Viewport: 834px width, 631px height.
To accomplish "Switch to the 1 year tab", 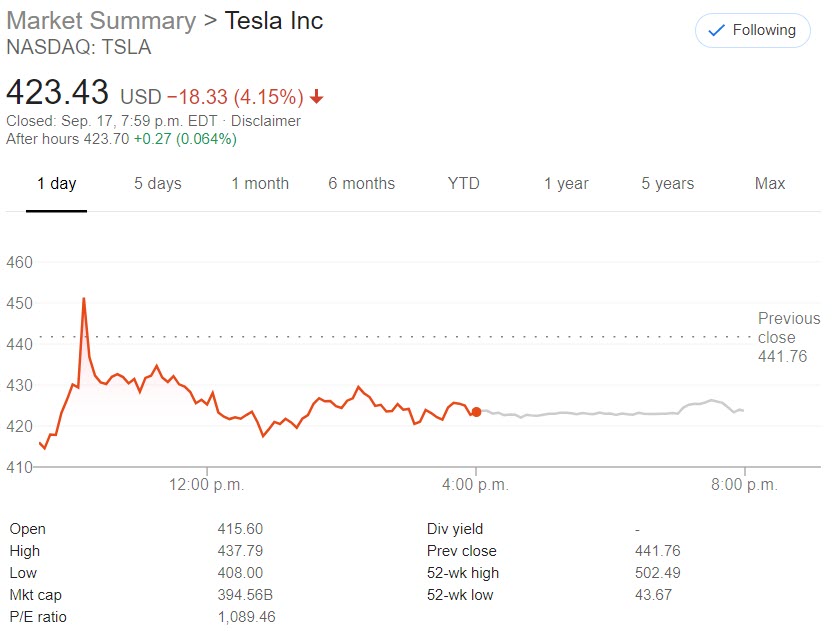I will [x=566, y=183].
